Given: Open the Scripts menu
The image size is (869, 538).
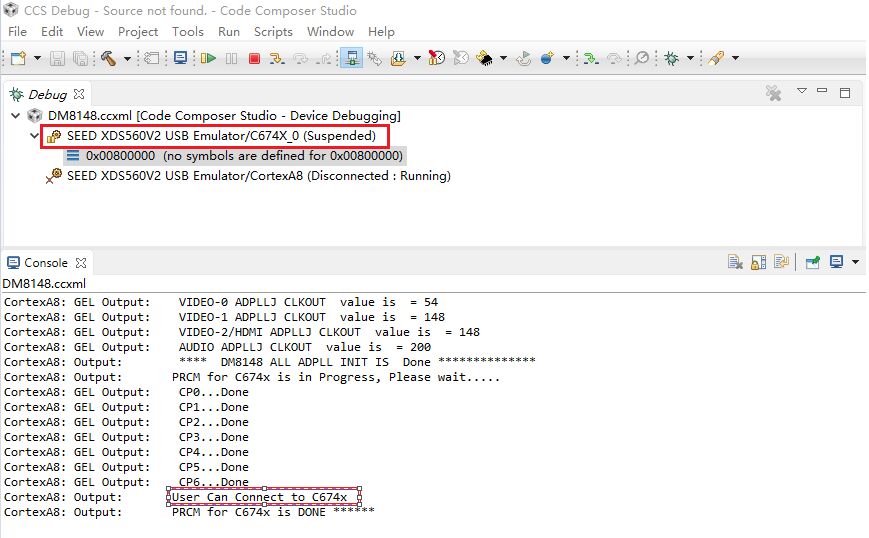Looking at the screenshot, I should [x=273, y=32].
